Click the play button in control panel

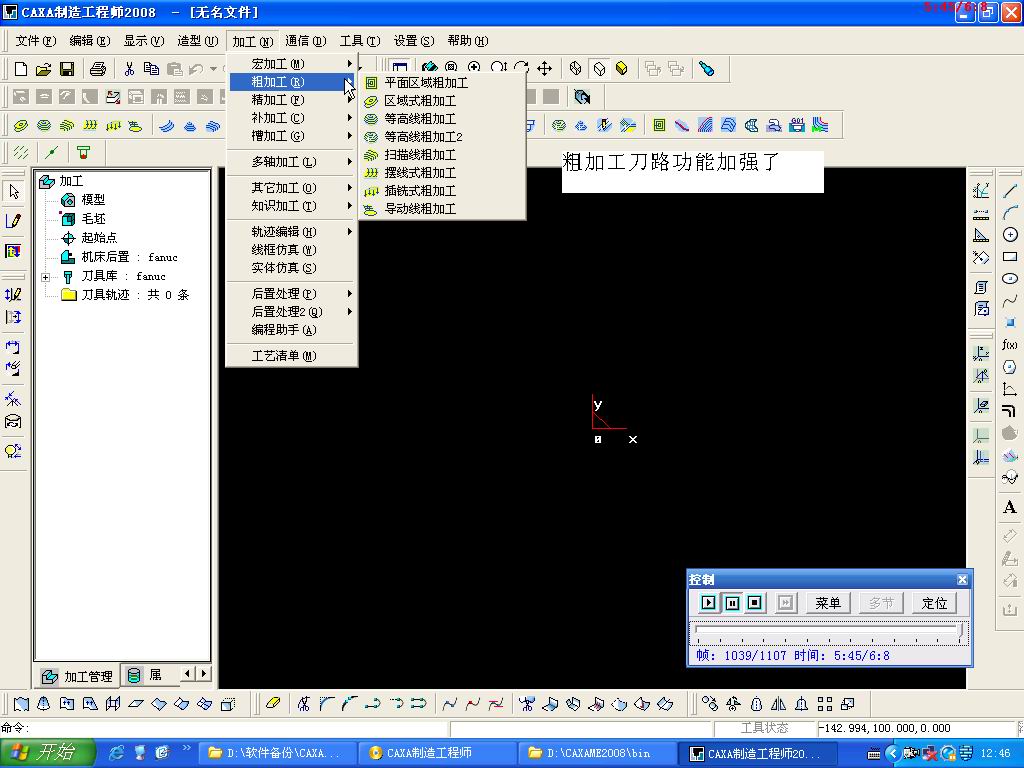point(709,603)
